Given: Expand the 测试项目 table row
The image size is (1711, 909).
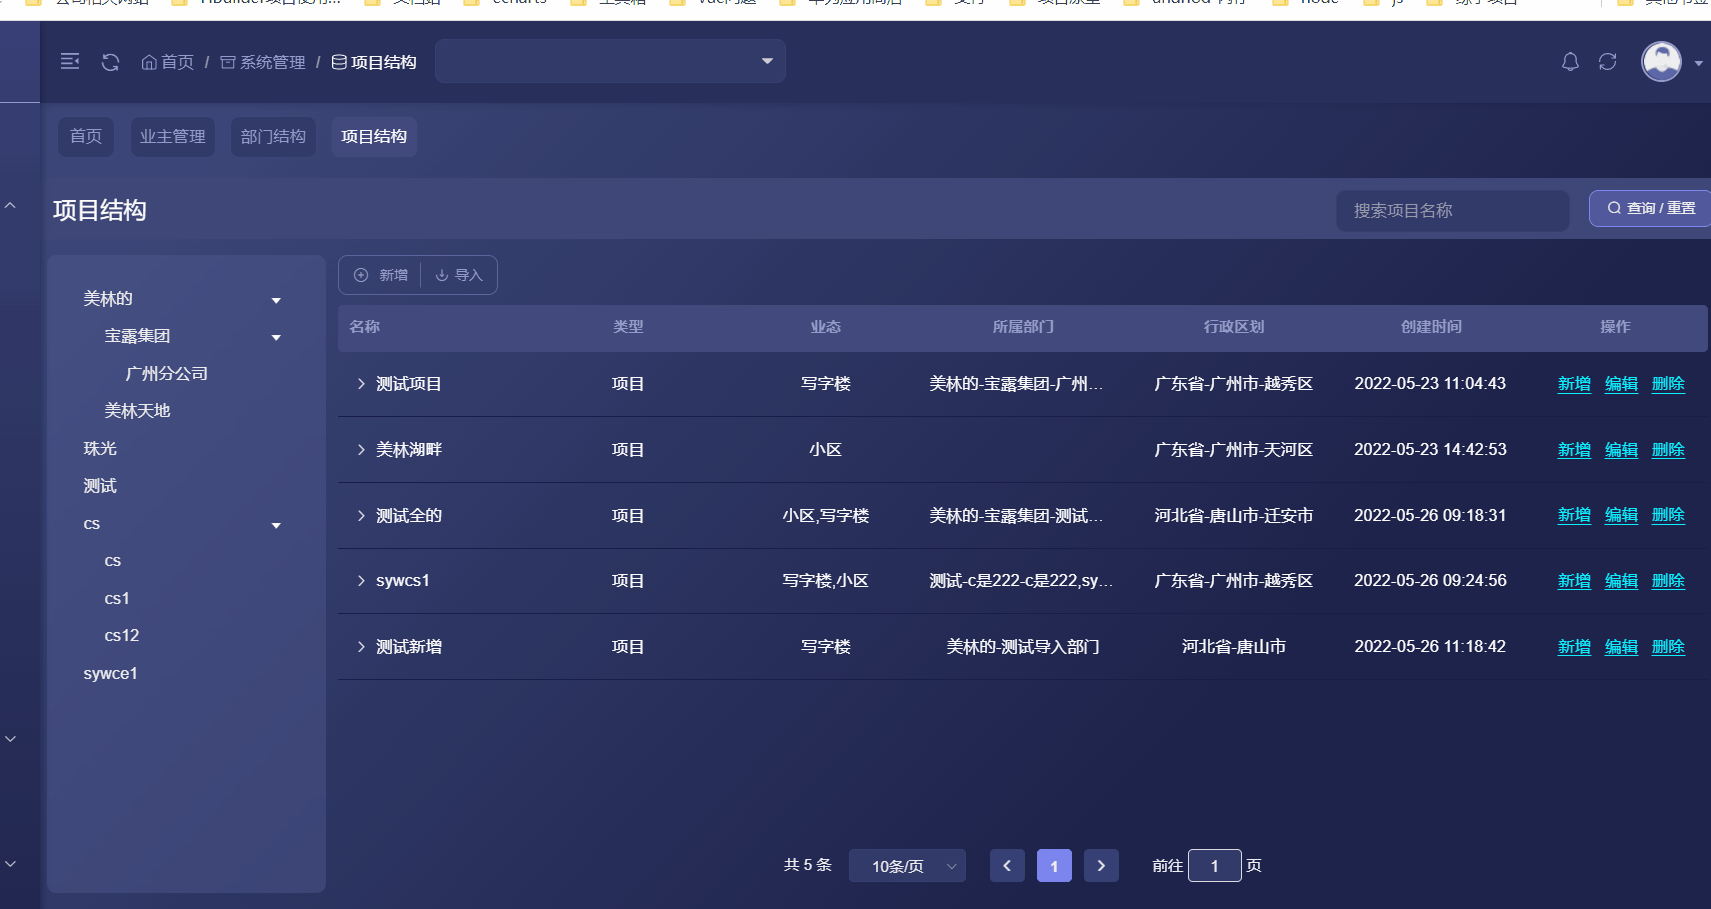Looking at the screenshot, I should pyautogui.click(x=361, y=383).
